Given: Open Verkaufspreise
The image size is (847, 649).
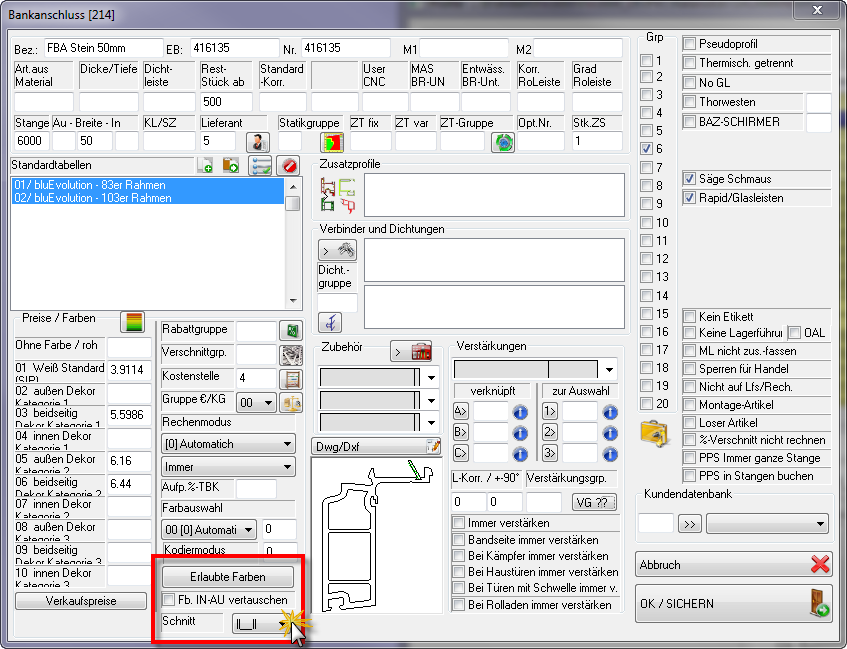Looking at the screenshot, I should pos(81,601).
